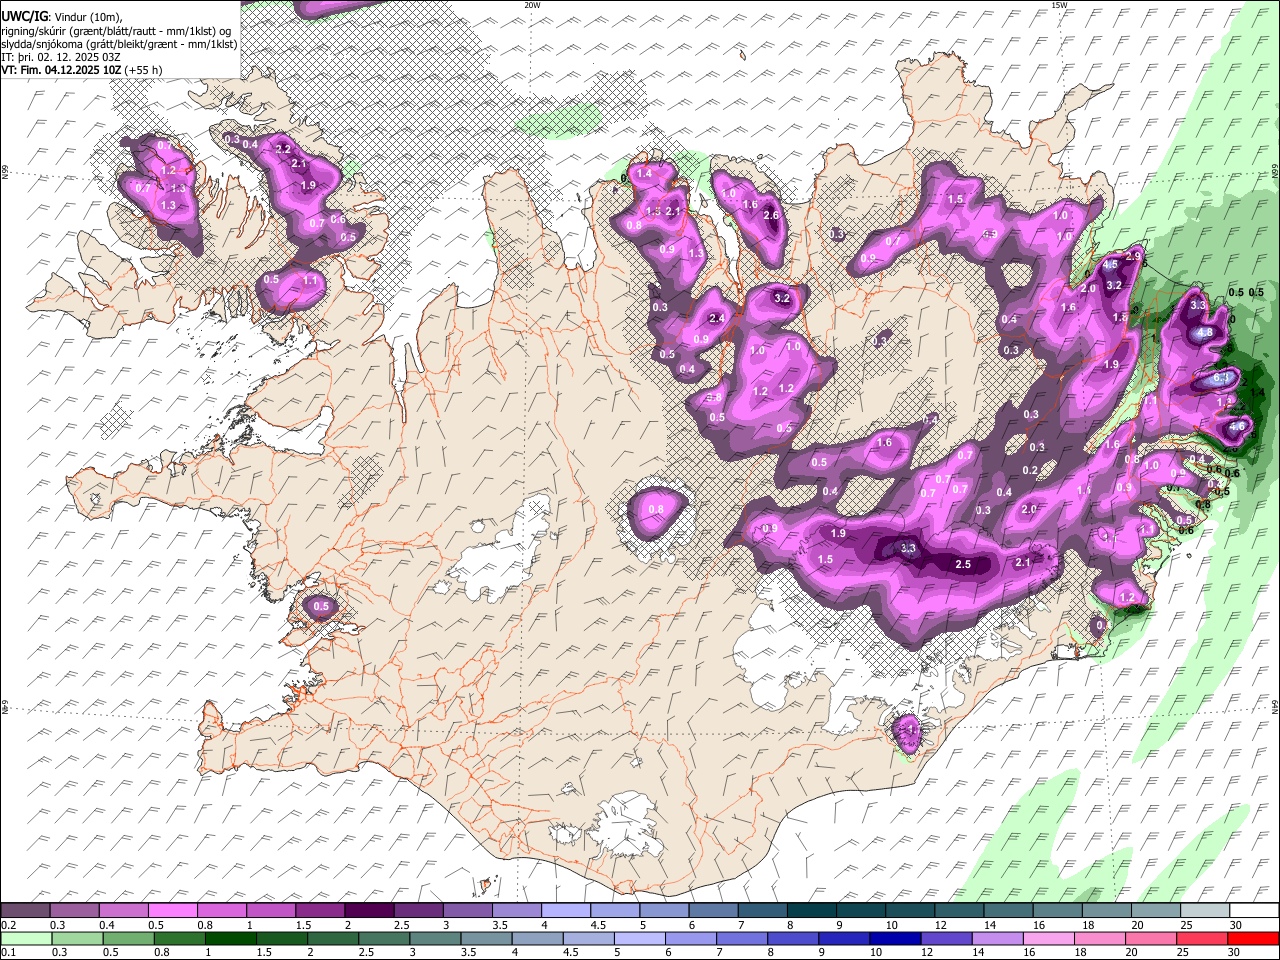This screenshot has width=1280, height=960.
Task: Click the '20W' longitude label
Action: [x=532, y=5]
